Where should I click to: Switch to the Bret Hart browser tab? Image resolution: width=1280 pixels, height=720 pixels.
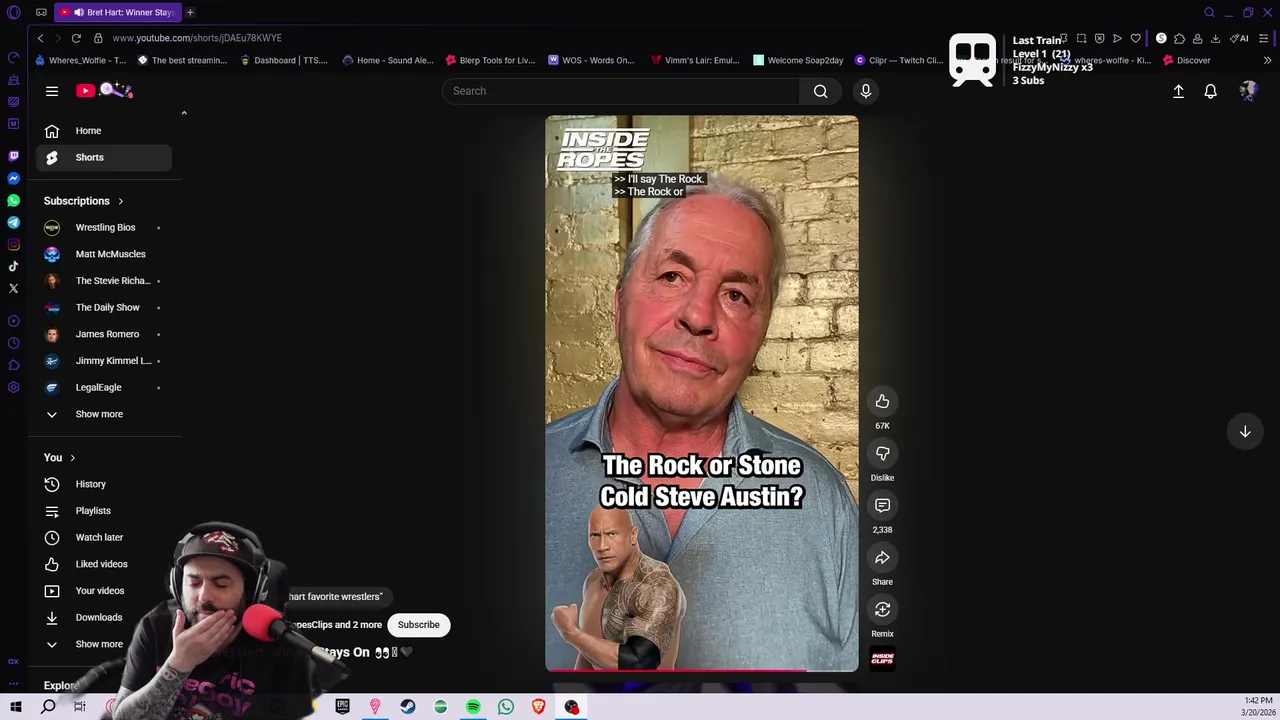pyautogui.click(x=118, y=12)
